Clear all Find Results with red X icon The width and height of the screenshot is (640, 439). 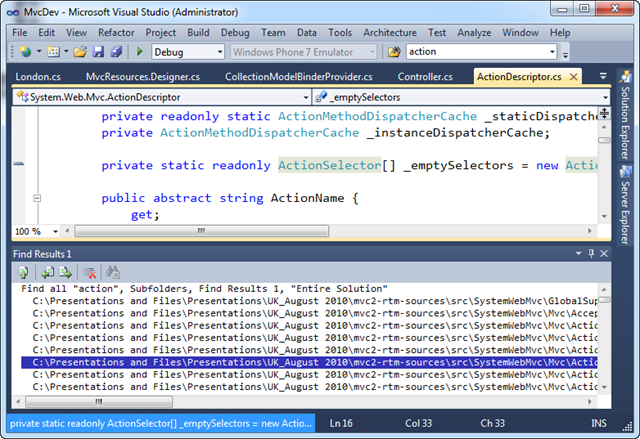point(89,273)
